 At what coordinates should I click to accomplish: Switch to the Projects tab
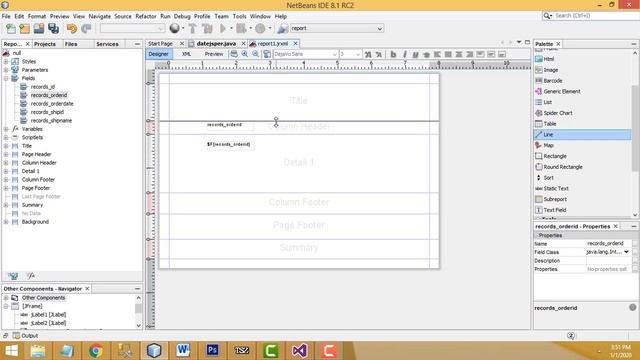coord(45,44)
